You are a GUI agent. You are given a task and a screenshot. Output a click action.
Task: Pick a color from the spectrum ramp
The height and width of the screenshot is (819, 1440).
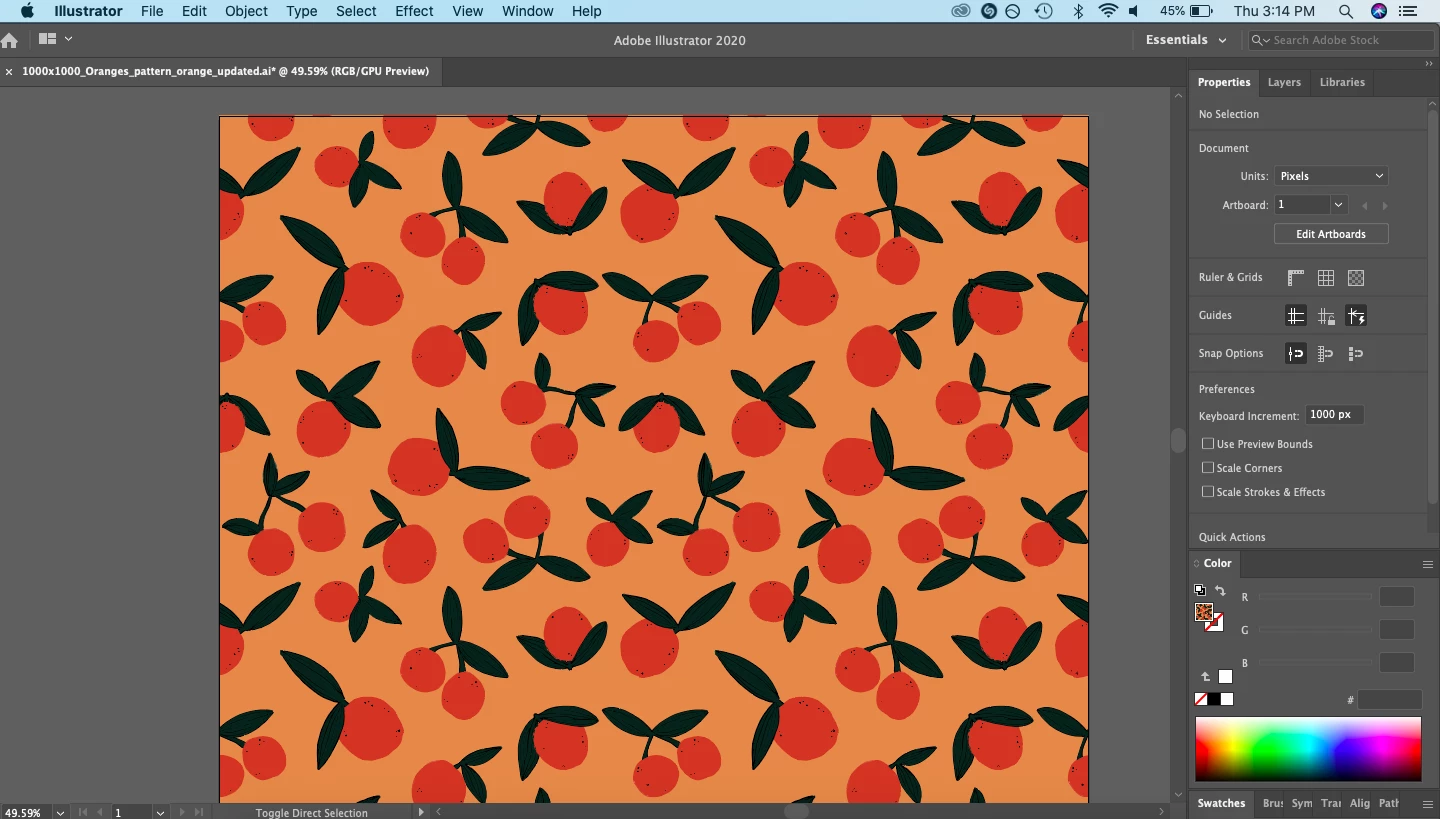[1308, 749]
